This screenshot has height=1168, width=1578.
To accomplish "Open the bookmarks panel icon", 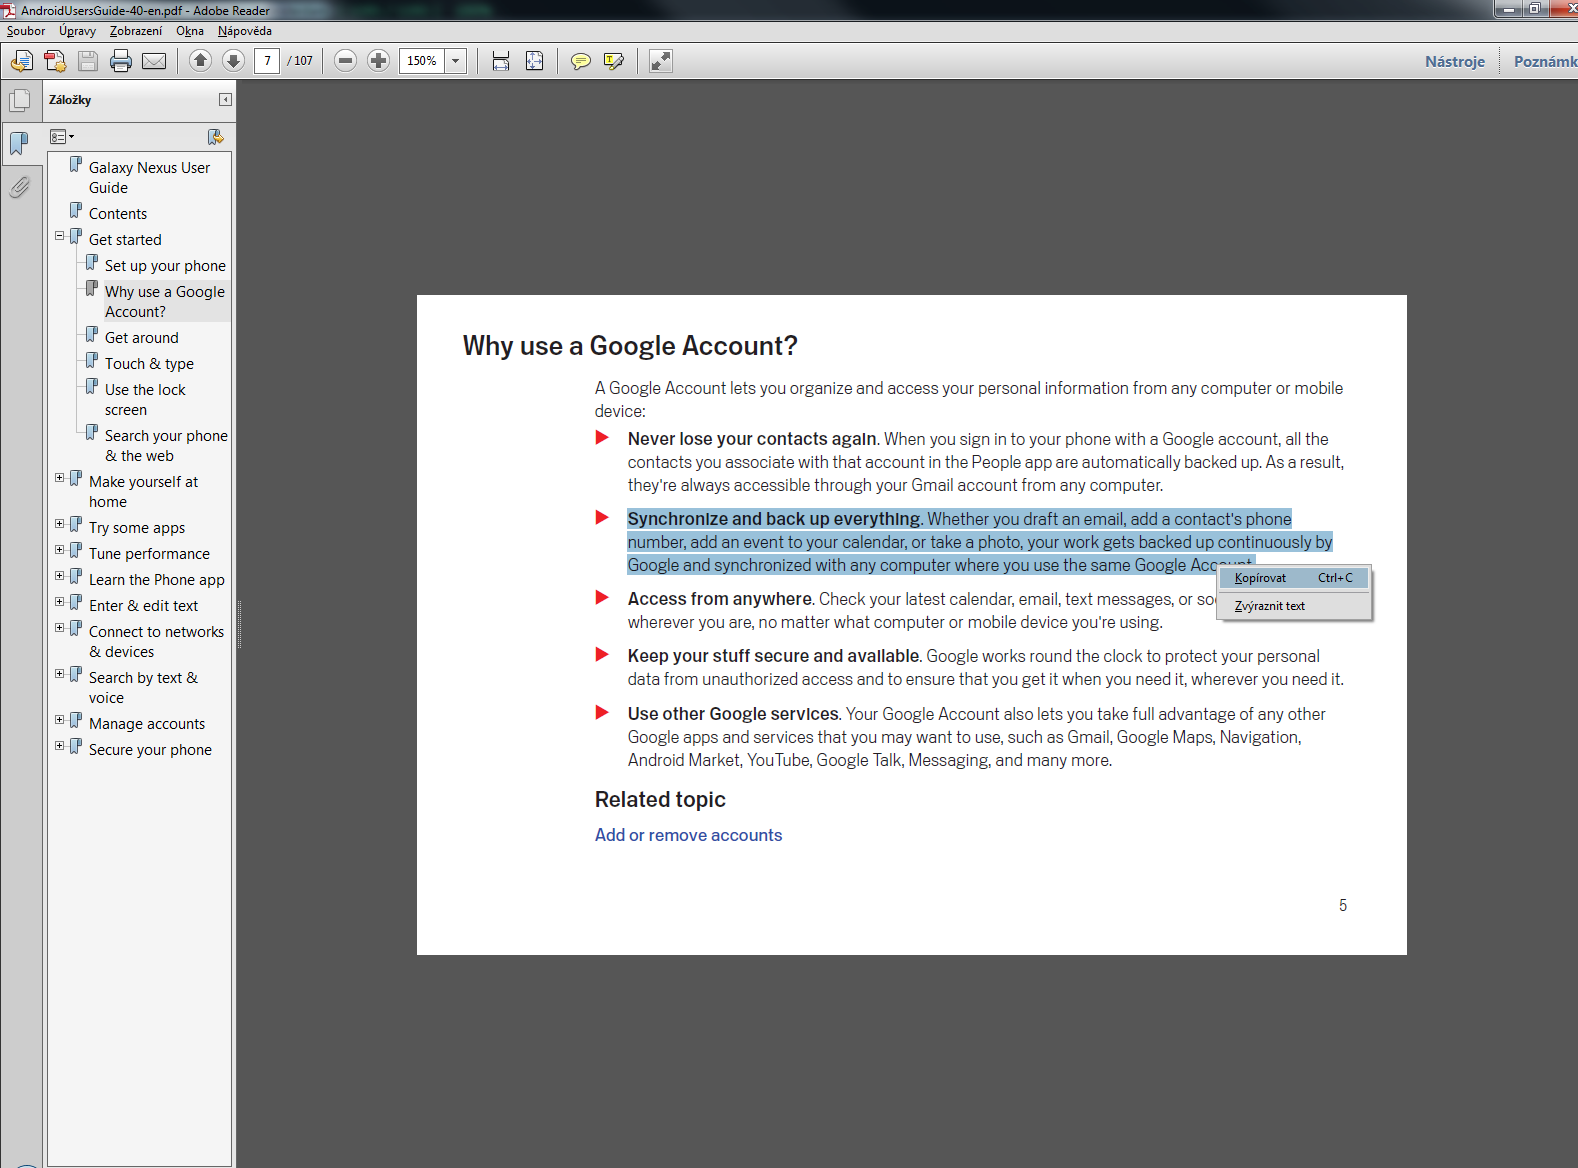I will [x=19, y=143].
